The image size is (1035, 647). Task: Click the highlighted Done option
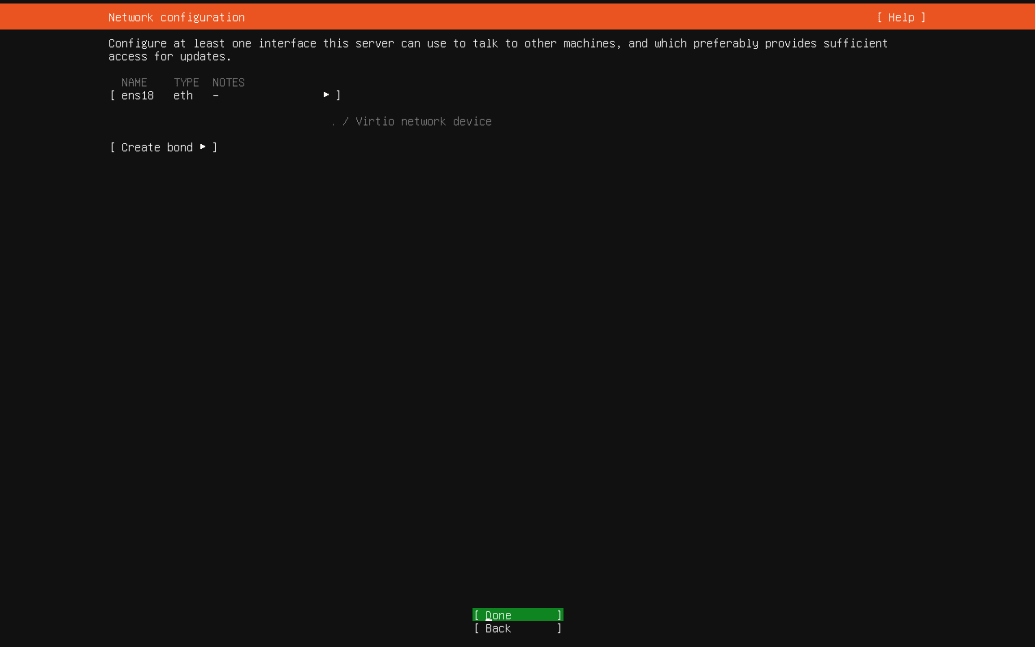tap(516, 614)
